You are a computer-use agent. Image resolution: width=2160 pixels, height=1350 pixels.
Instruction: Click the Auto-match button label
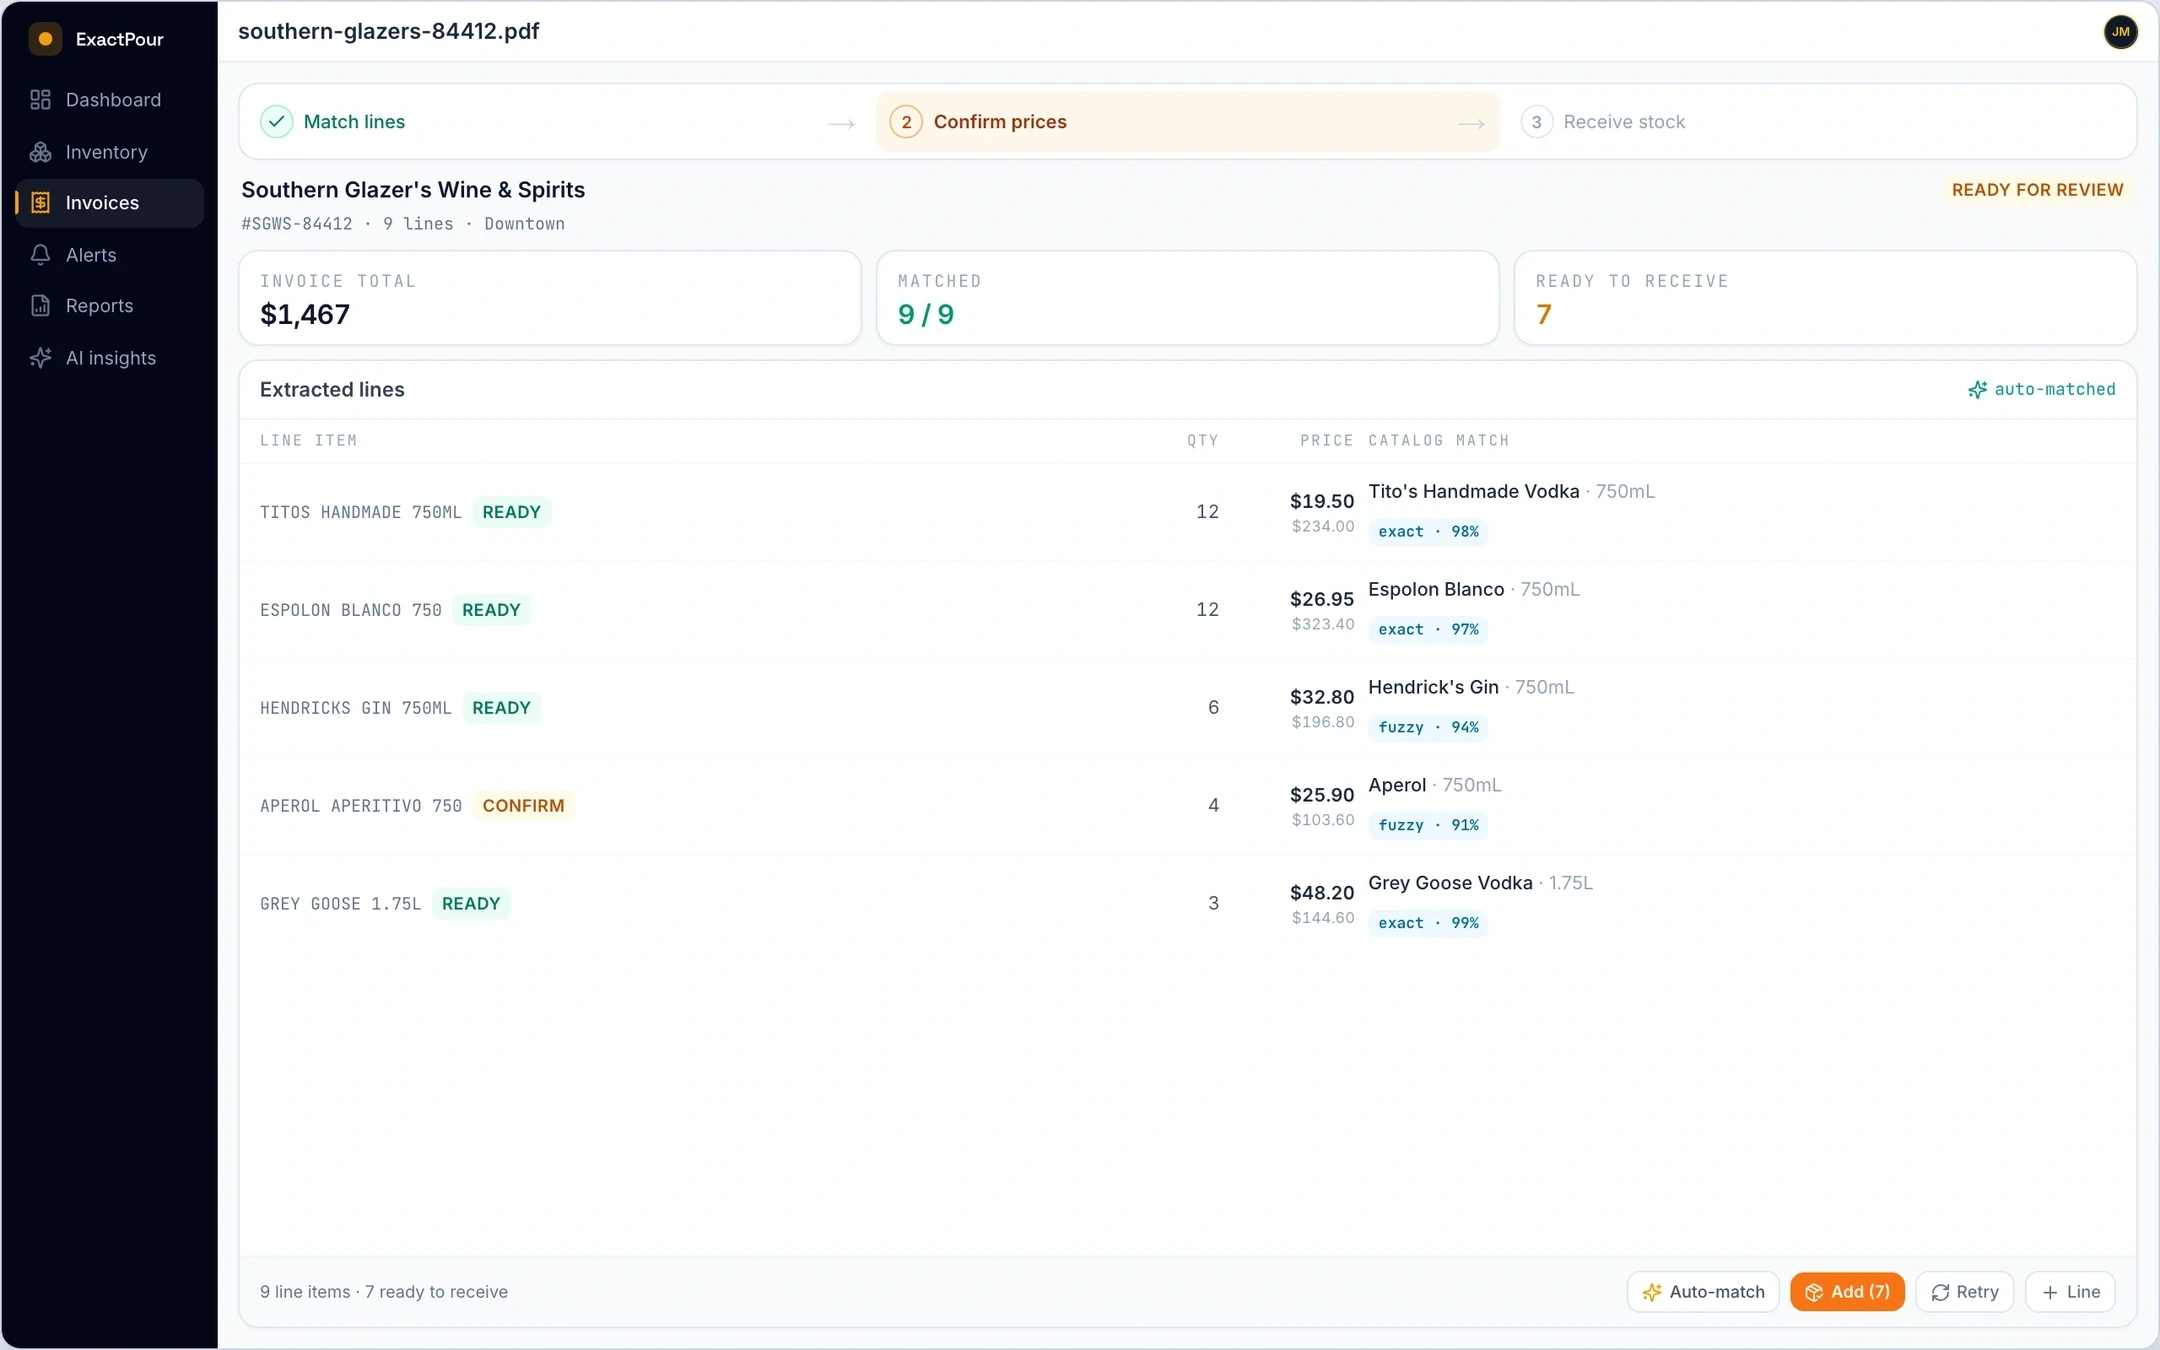(1717, 1292)
